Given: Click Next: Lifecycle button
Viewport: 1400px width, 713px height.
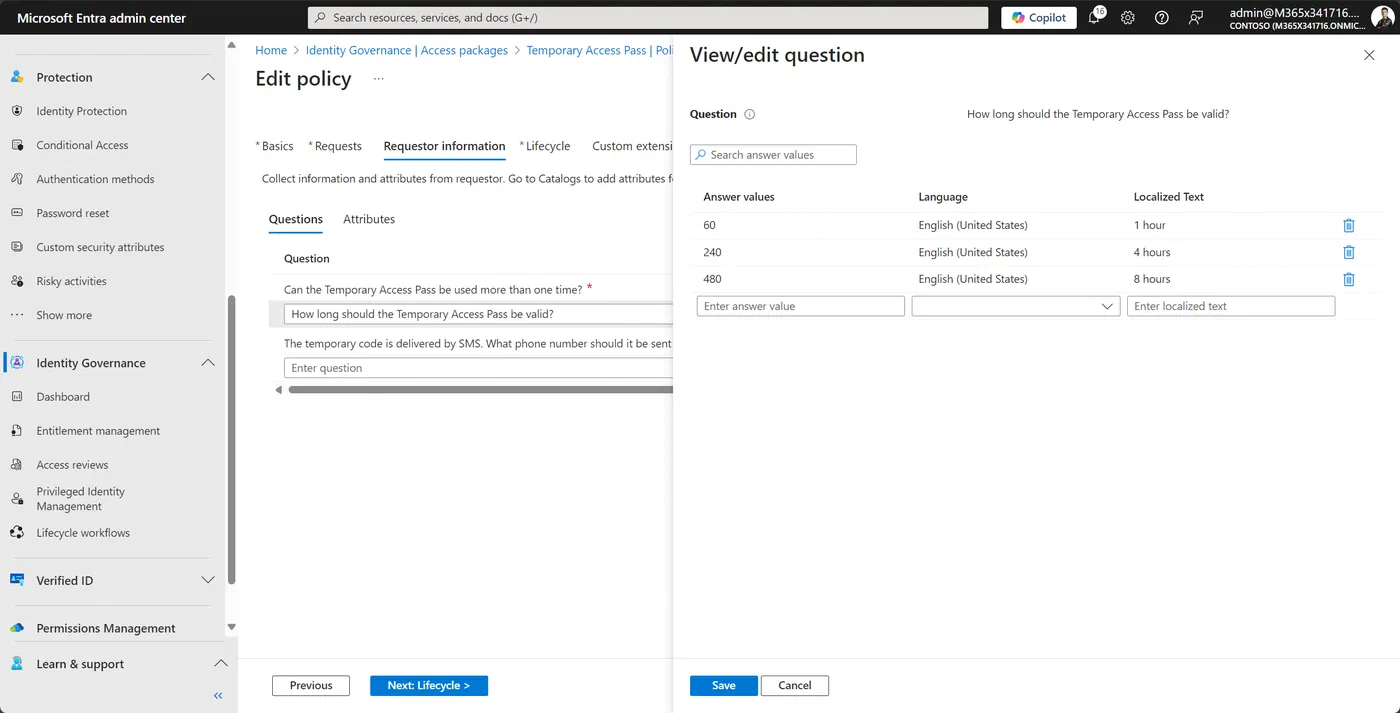Looking at the screenshot, I should (x=429, y=686).
